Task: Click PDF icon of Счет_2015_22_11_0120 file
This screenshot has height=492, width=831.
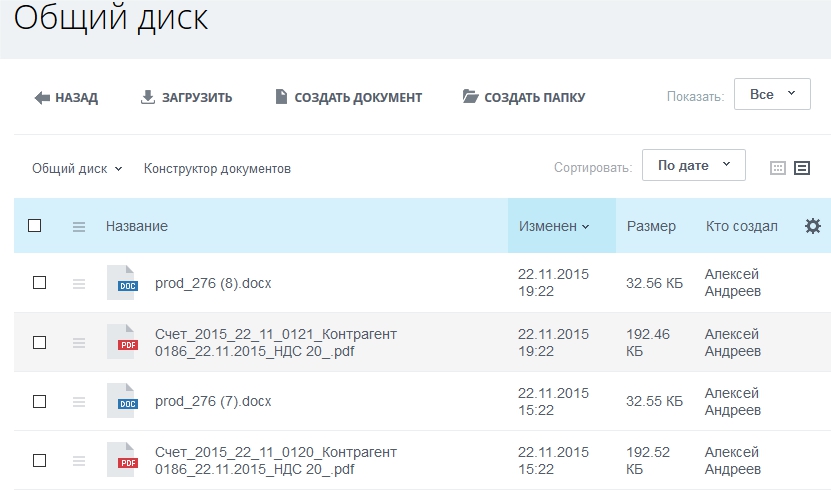Action: point(121,460)
